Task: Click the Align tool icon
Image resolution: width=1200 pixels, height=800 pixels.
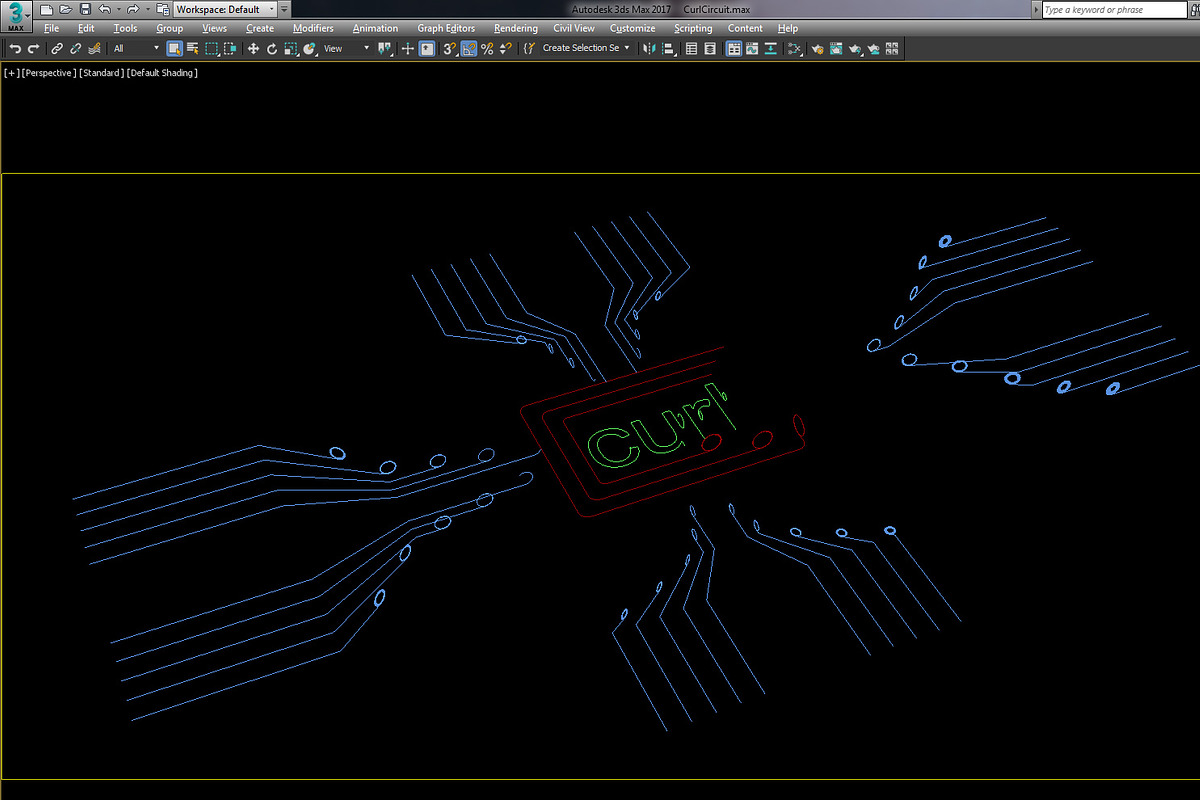Action: 668,48
